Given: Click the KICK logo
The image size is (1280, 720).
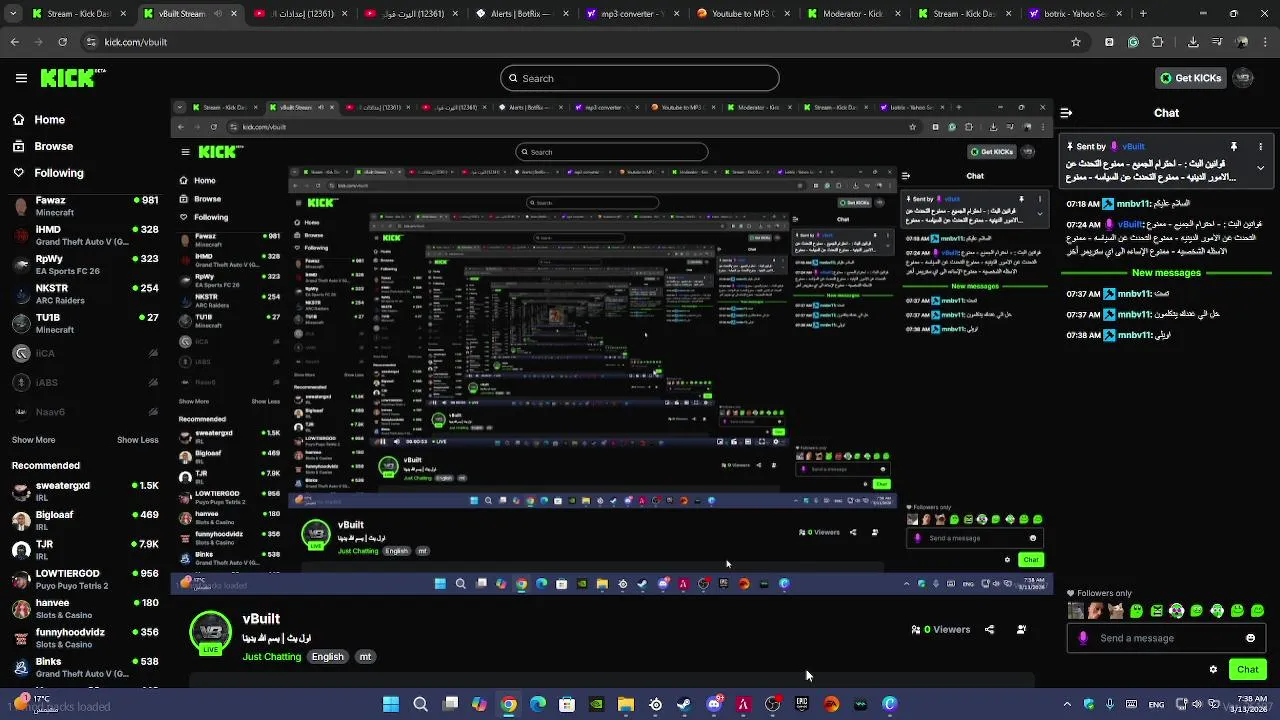Looking at the screenshot, I should tap(73, 78).
